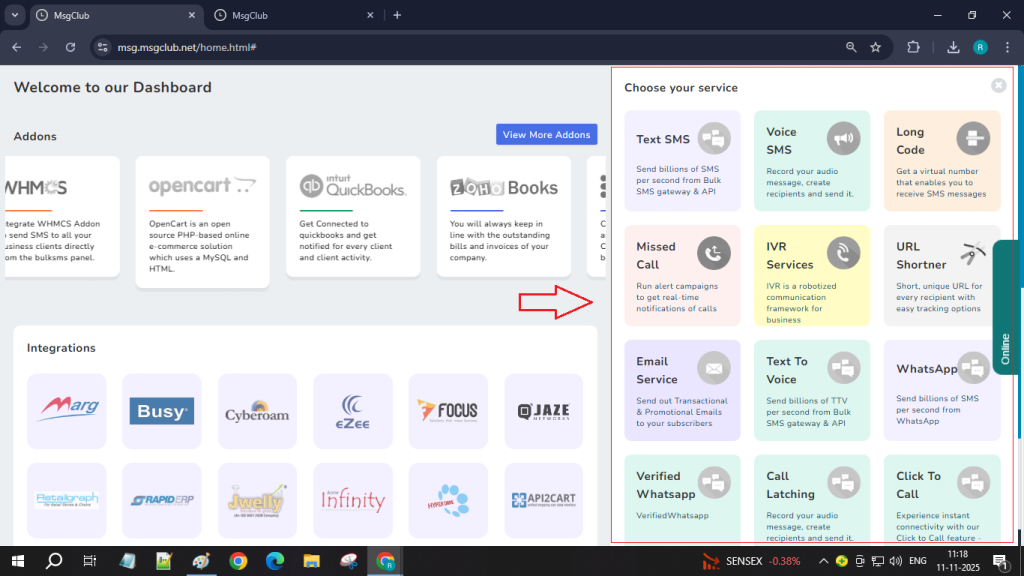The width and height of the screenshot is (1024, 576).
Task: Open the Zoho Books addon card
Action: coord(503,215)
